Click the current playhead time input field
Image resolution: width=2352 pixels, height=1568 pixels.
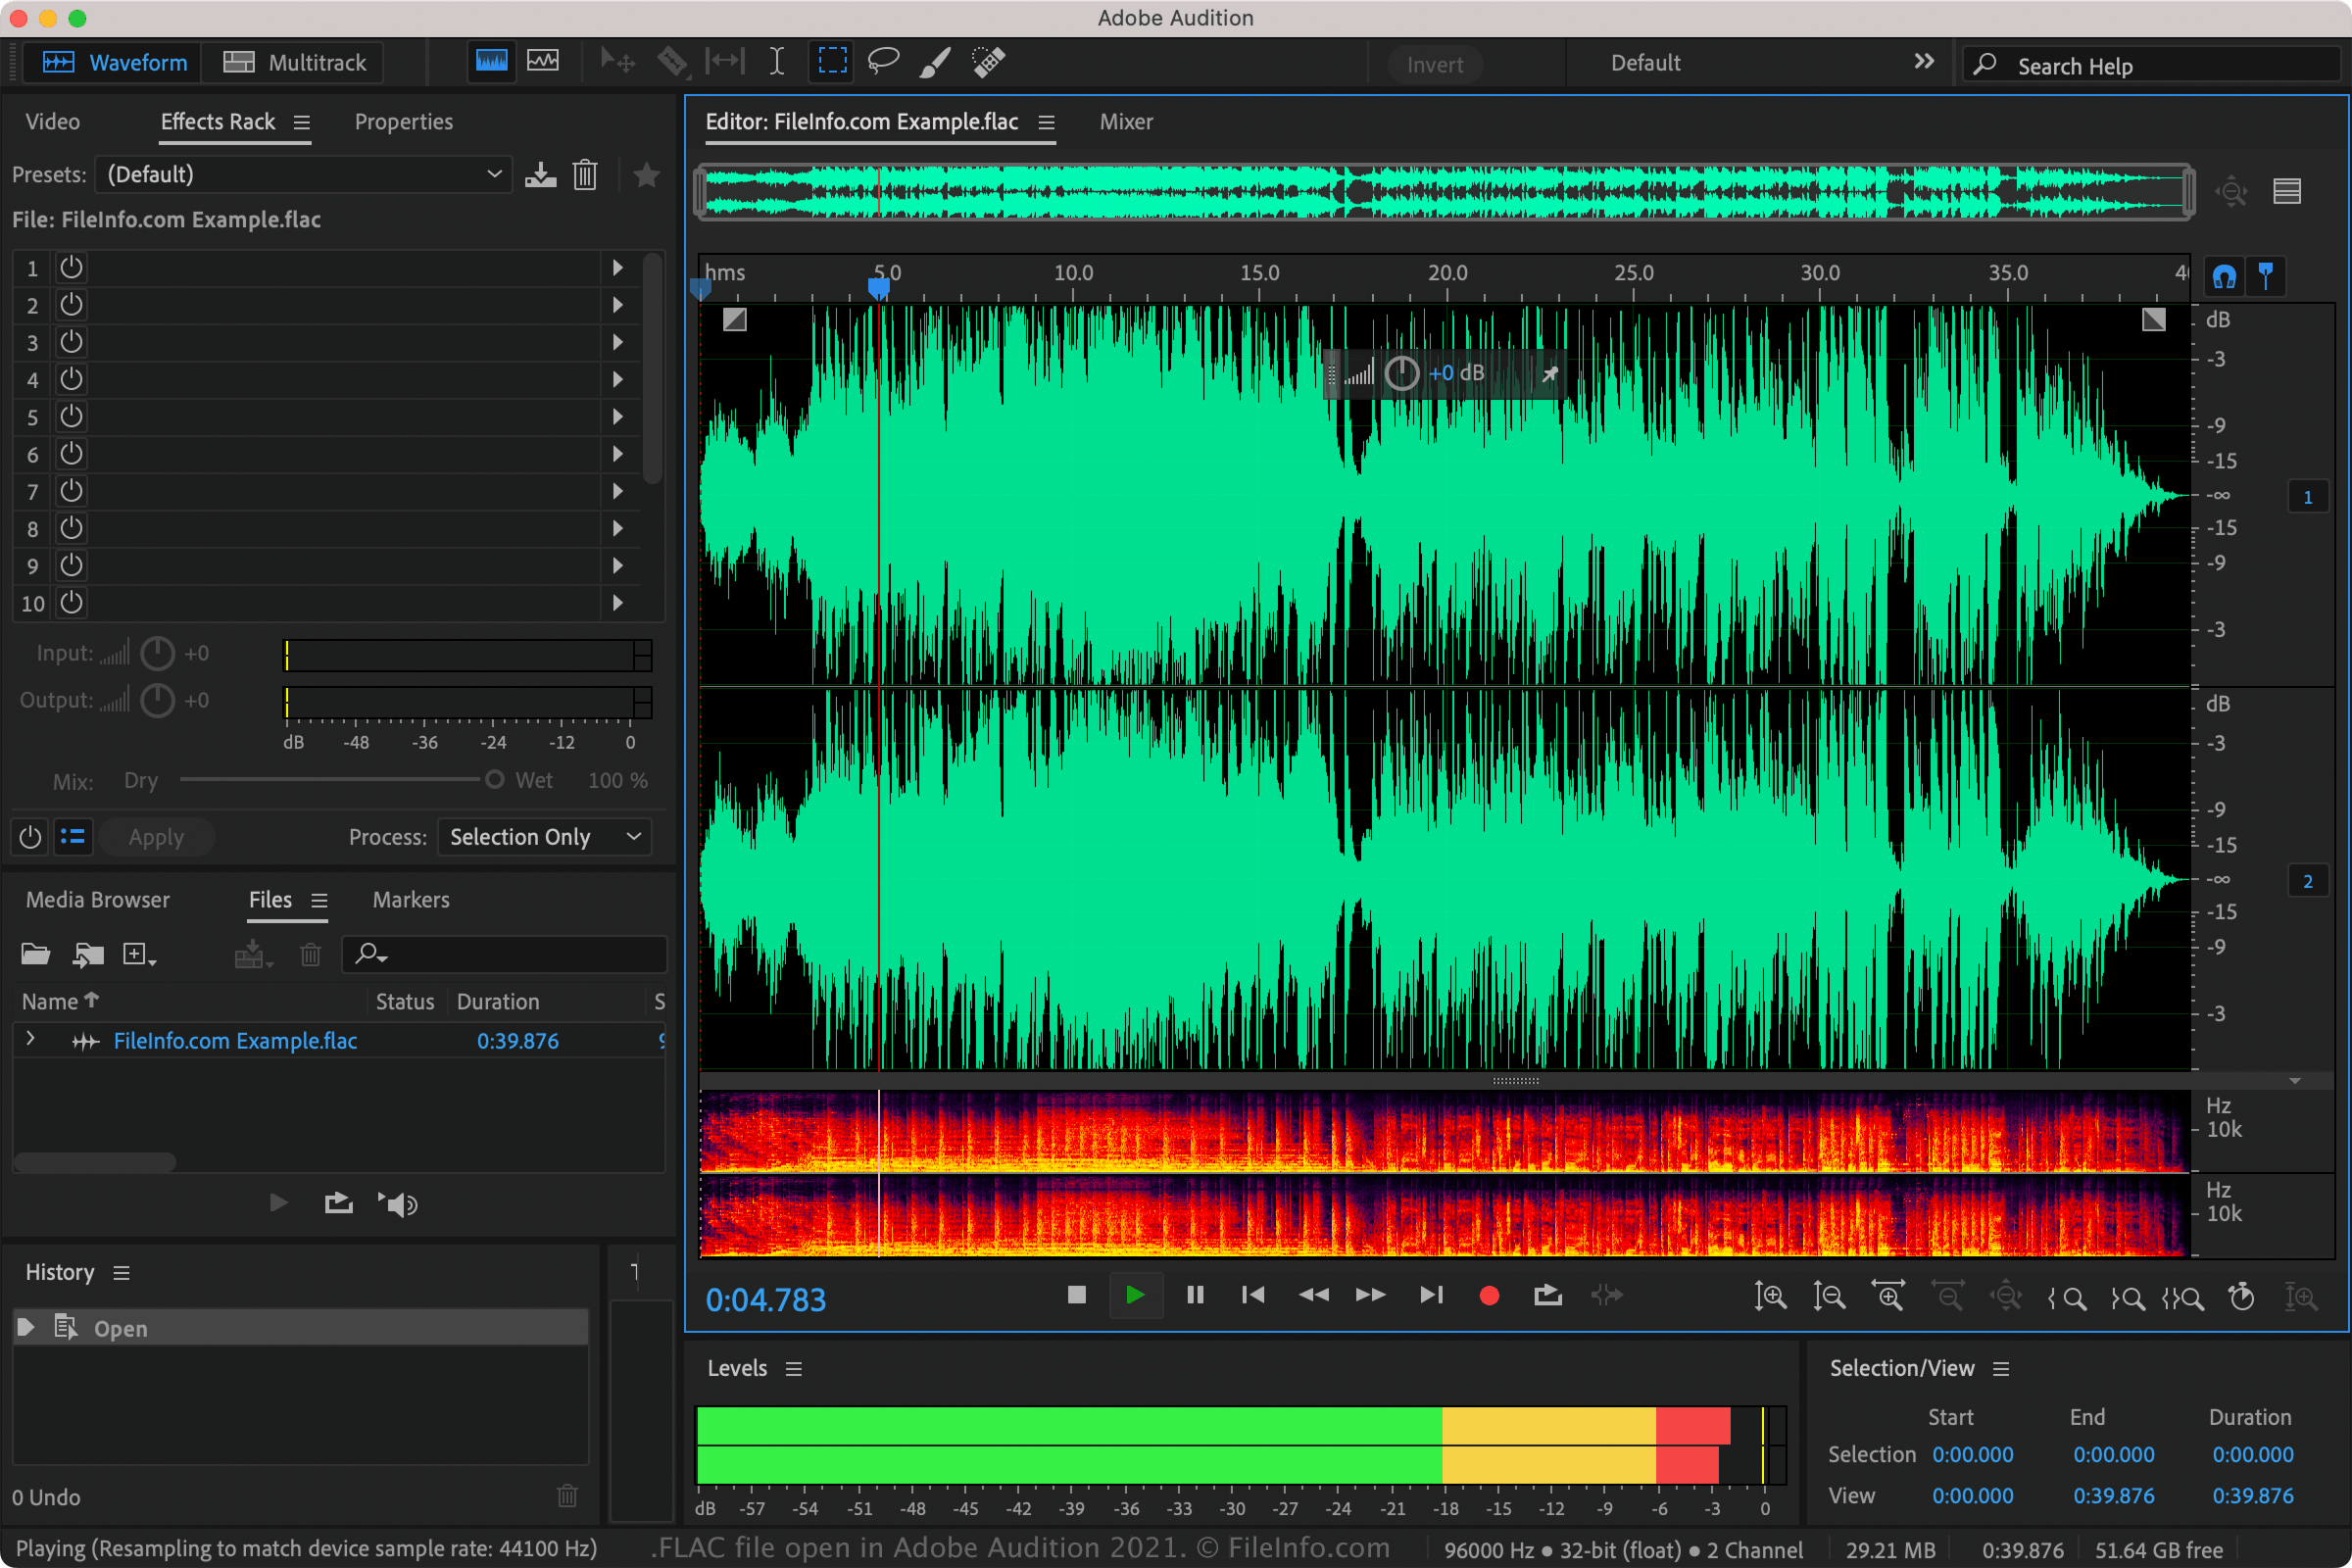pyautogui.click(x=764, y=1298)
